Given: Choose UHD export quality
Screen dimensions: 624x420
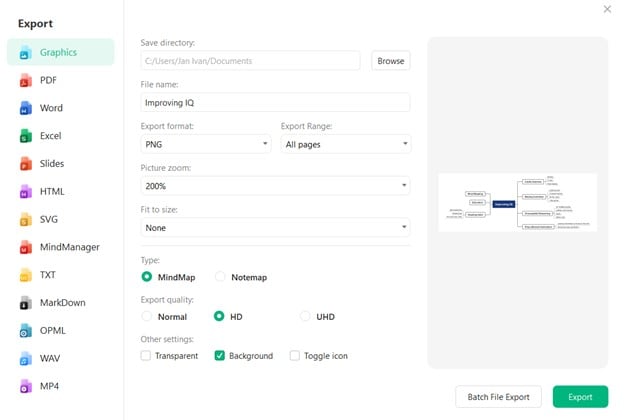Looking at the screenshot, I should click(x=305, y=316).
